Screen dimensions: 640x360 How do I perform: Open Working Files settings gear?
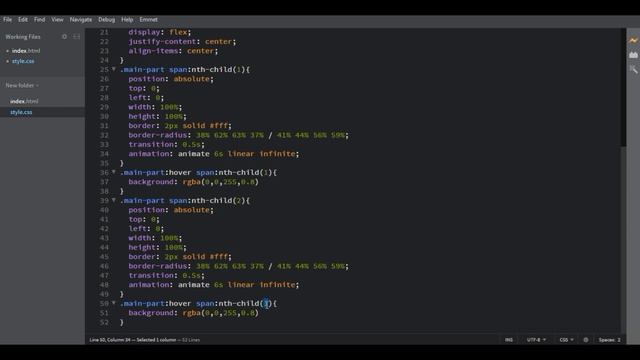64,37
